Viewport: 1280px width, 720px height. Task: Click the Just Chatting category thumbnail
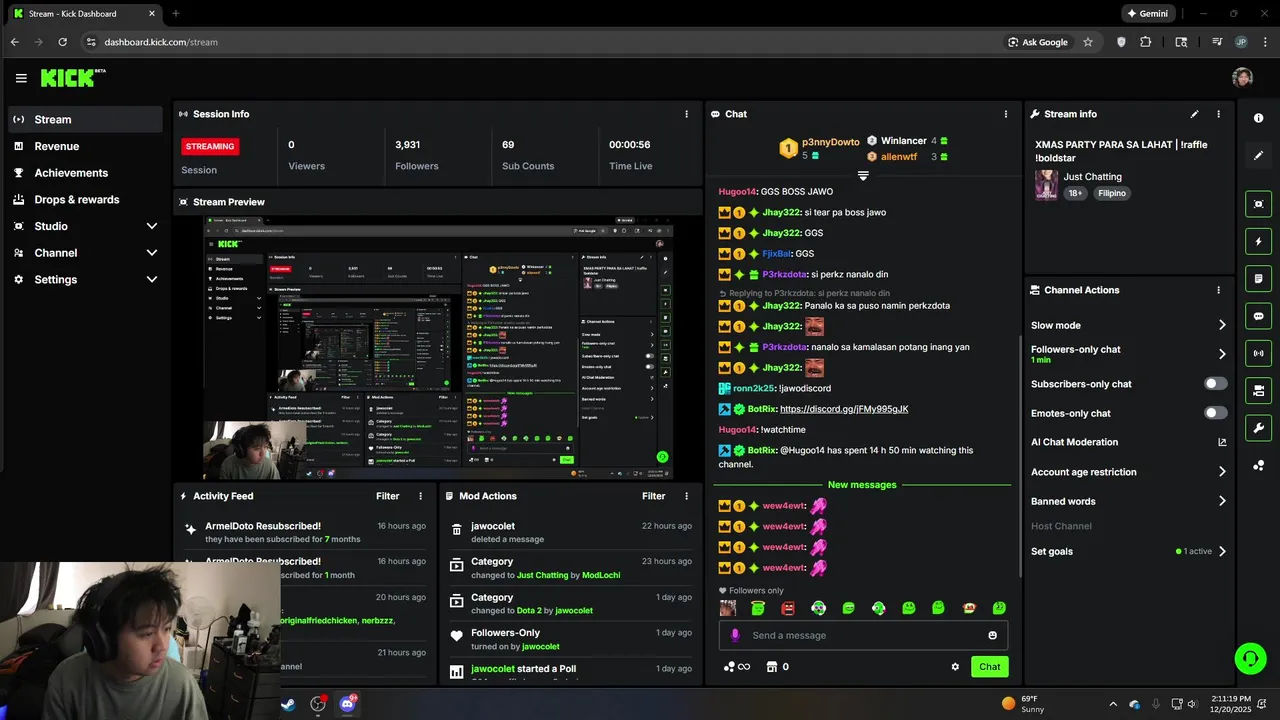pos(1046,185)
